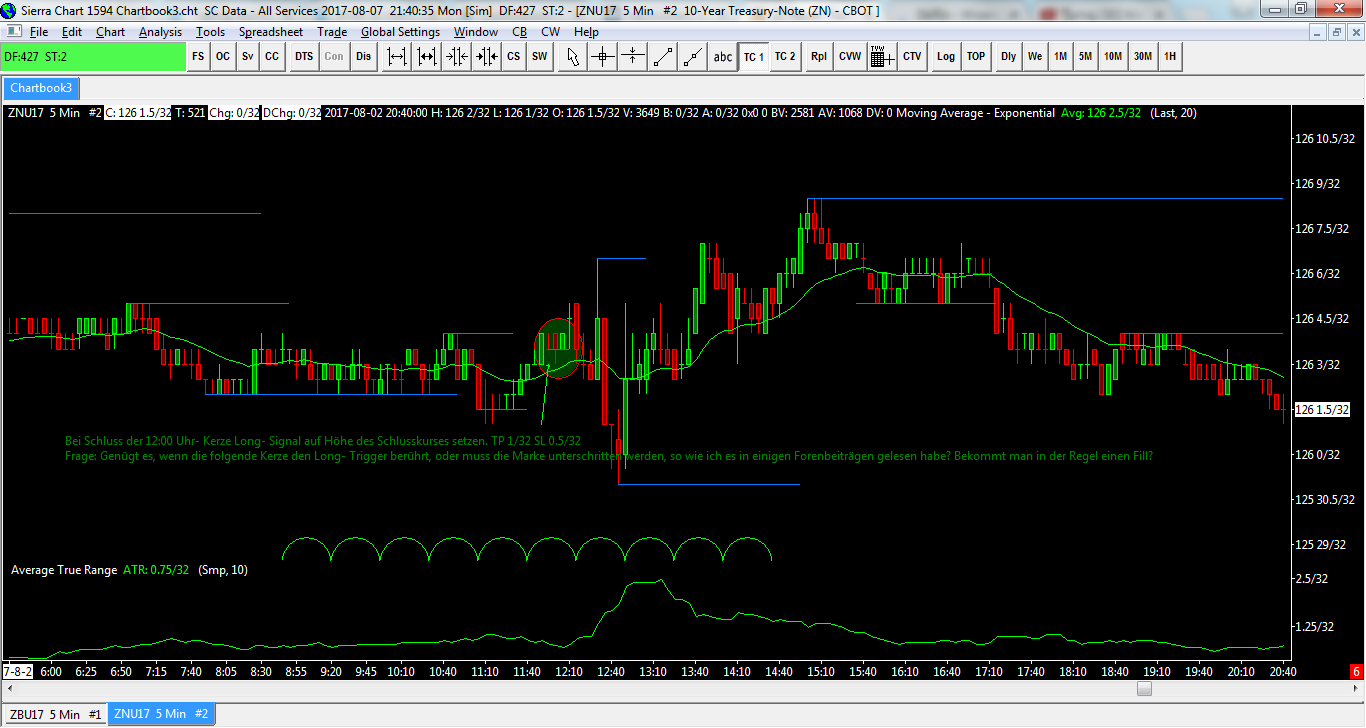Toggle TC 2 tool configuration button

785,57
